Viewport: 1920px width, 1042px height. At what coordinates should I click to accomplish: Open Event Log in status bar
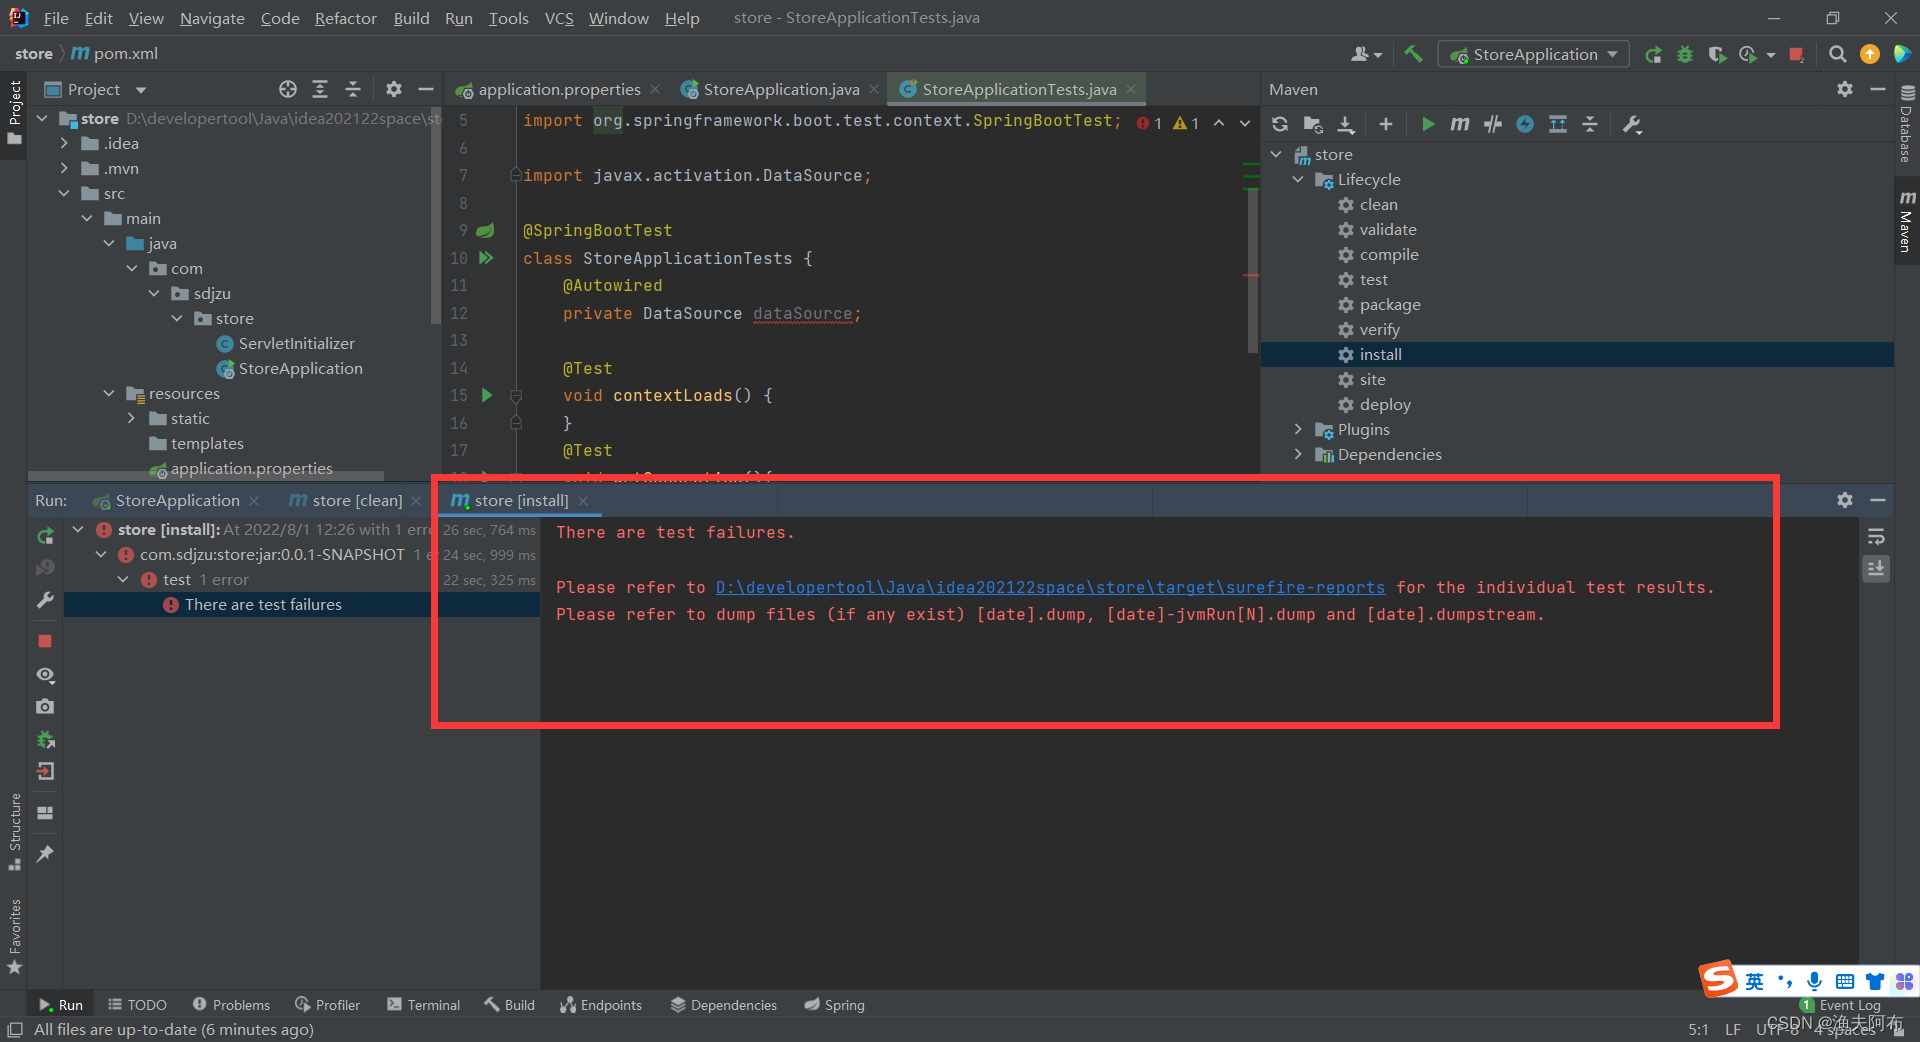point(1840,1005)
